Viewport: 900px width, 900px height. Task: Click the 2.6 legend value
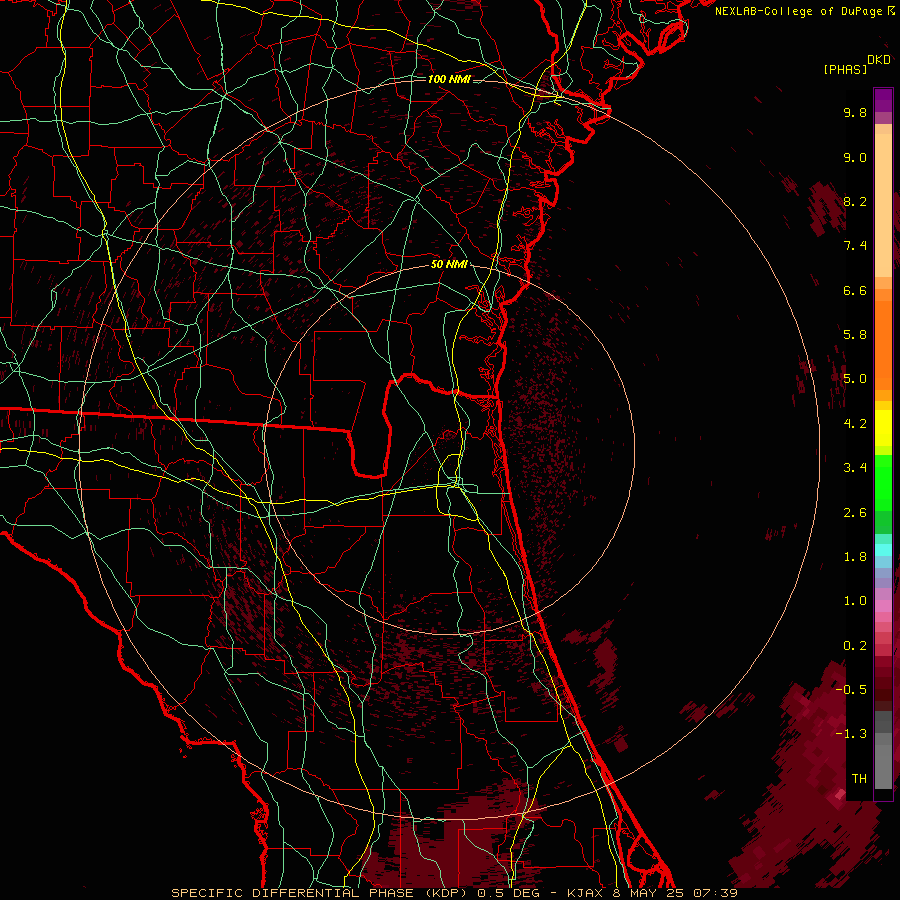click(x=855, y=513)
